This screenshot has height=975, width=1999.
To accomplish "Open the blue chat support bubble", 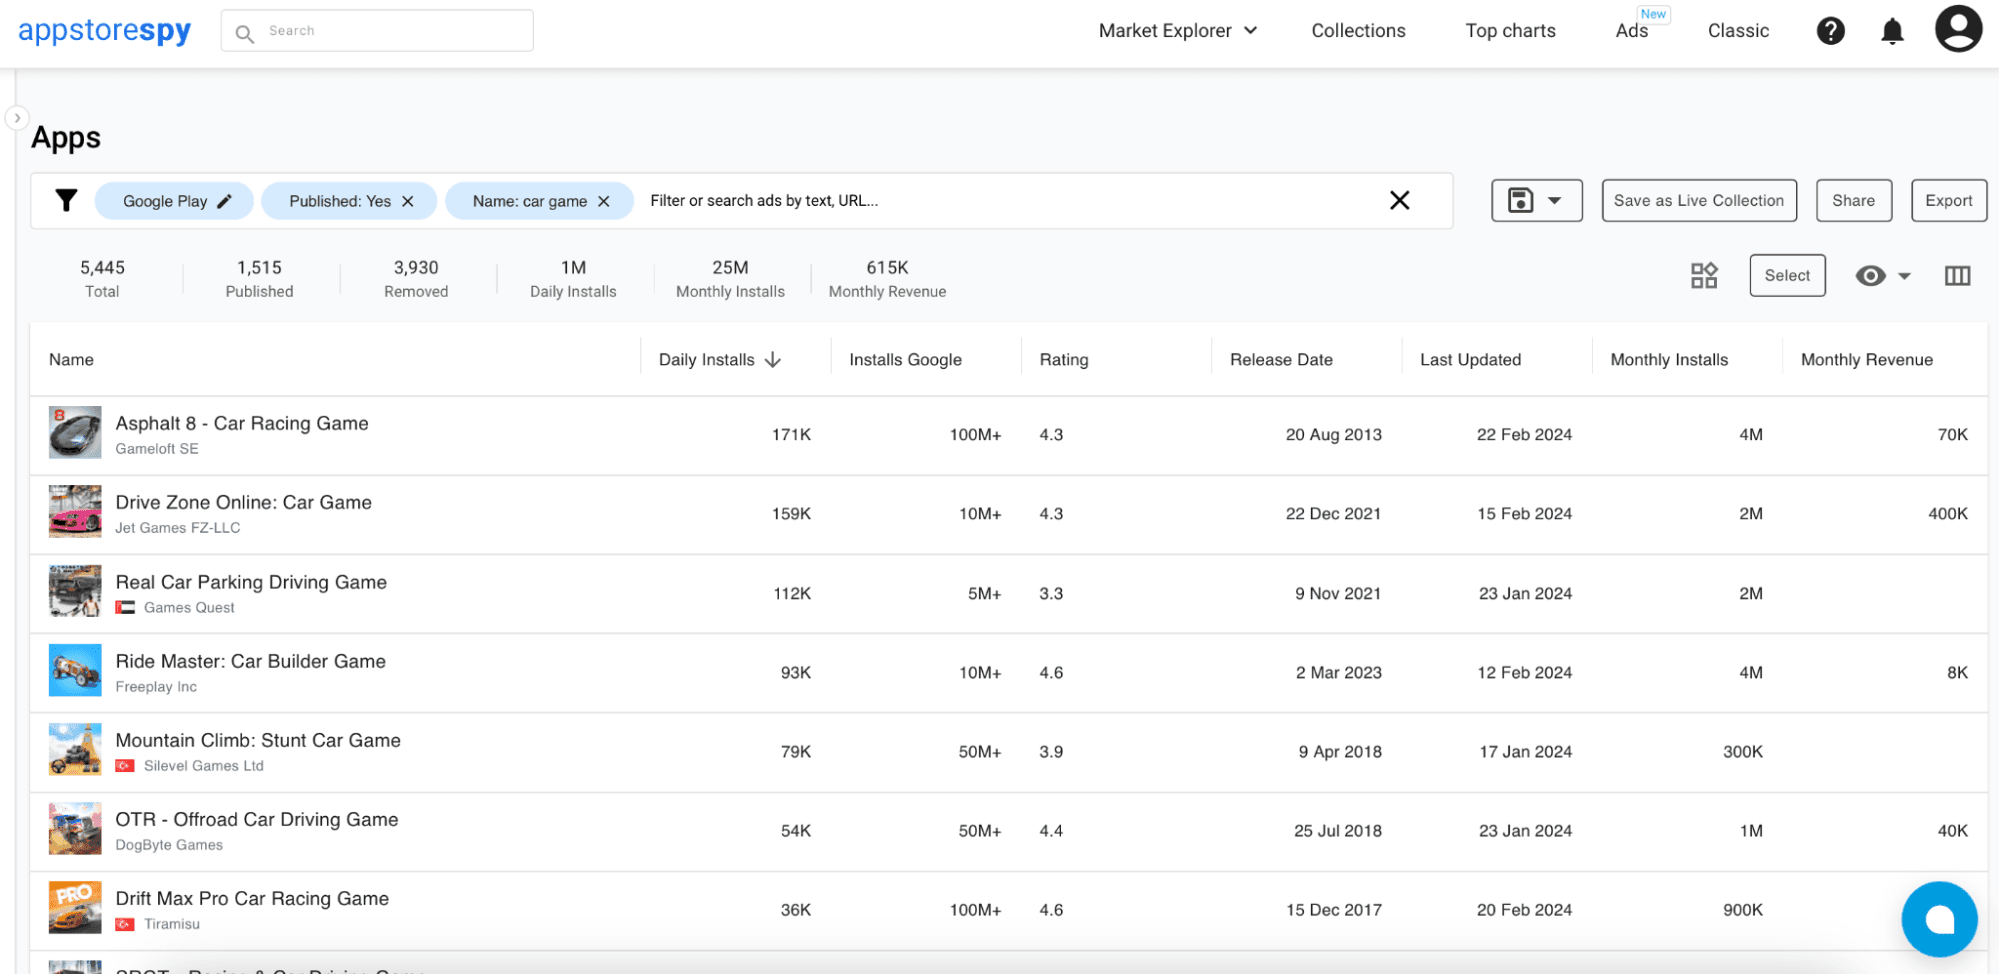I will pos(1938,918).
